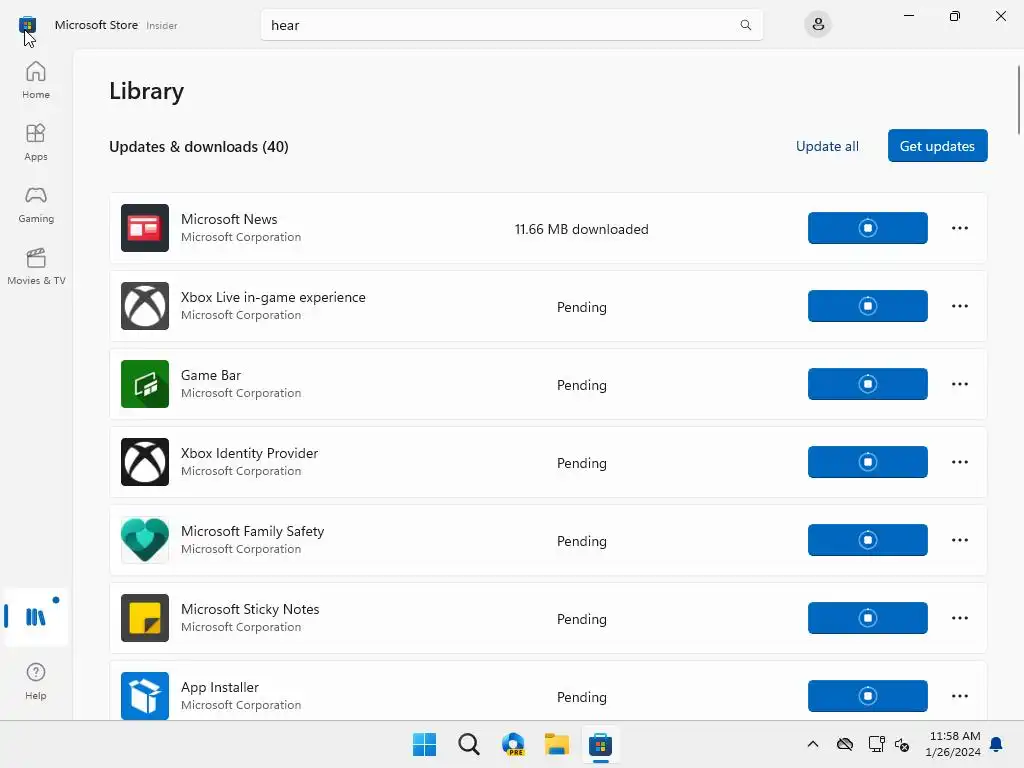Open the Game Bar app icon
Image resolution: width=1024 pixels, height=768 pixels.
[x=145, y=384]
